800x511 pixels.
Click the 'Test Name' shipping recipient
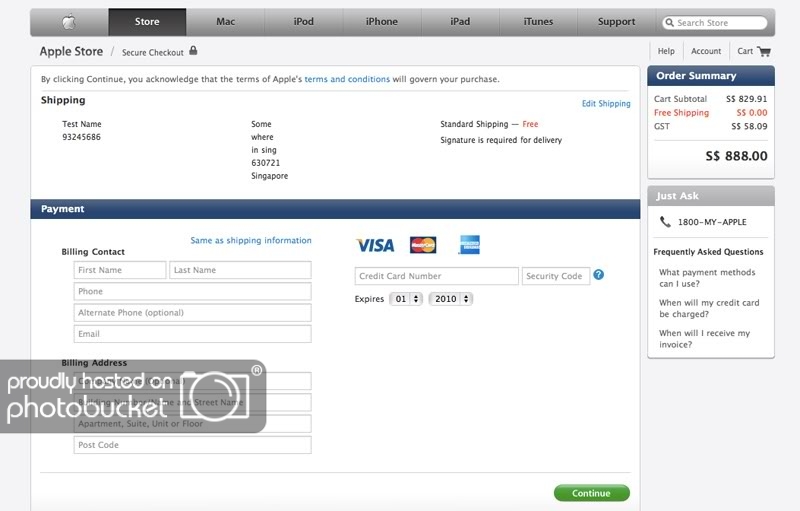tap(82, 124)
